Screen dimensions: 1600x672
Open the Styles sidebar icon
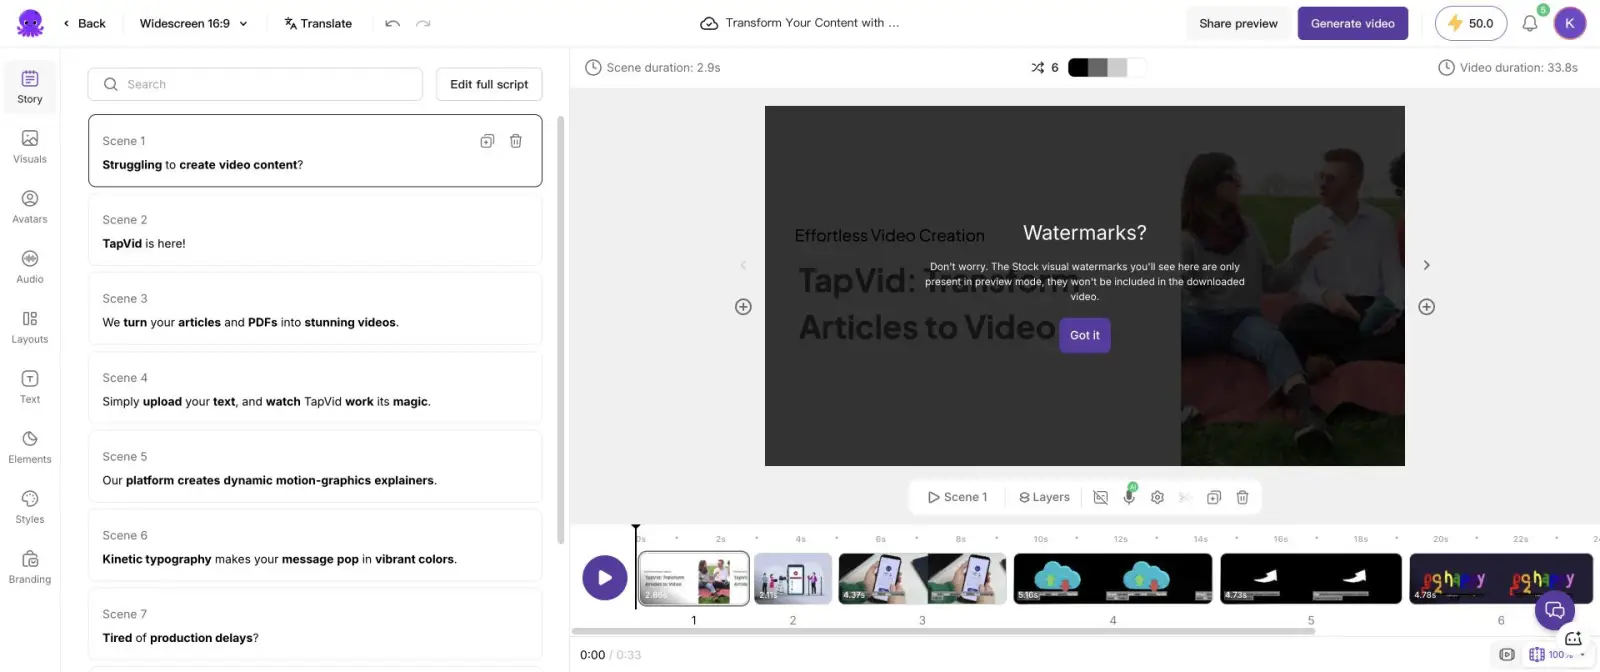30,507
